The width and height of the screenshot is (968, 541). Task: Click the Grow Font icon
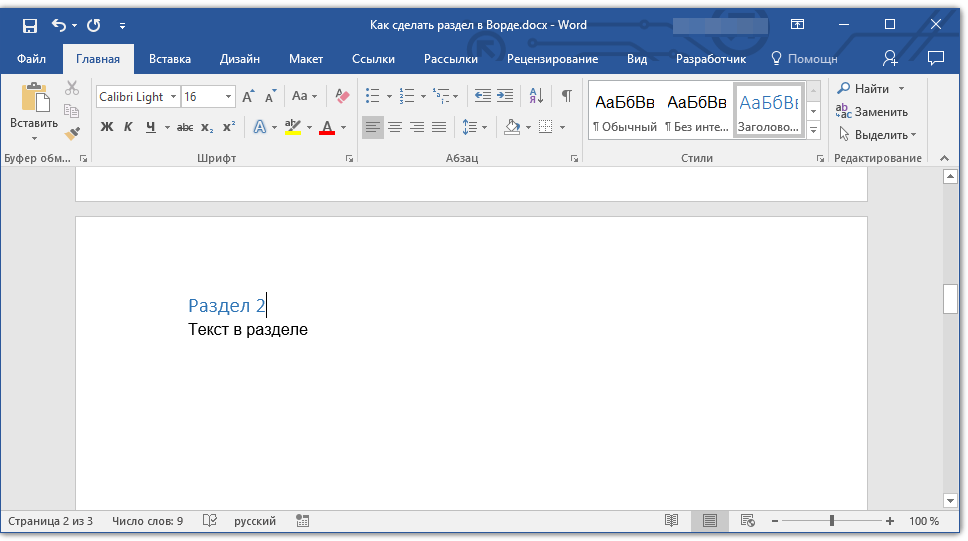[248, 97]
